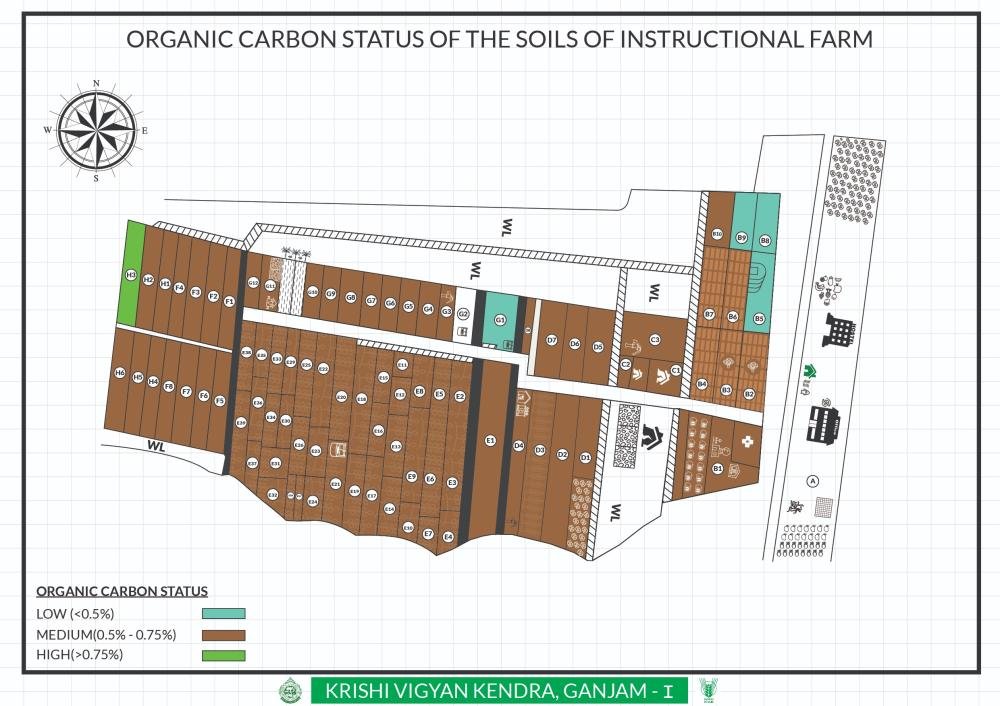Screen dimensions: 1000x706
Task: Click the compass rose icon
Action: [x=96, y=130]
